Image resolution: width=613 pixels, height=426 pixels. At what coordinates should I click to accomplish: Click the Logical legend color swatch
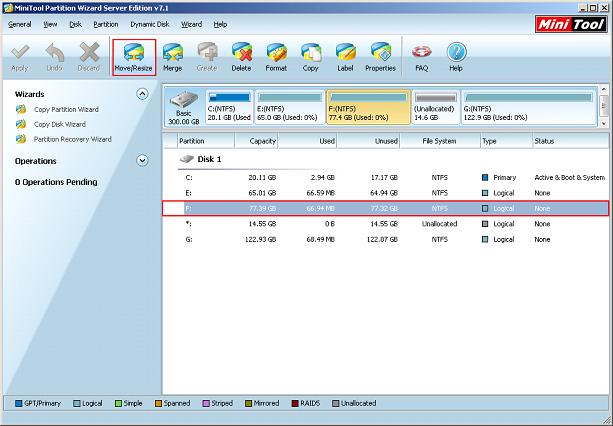[x=77, y=403]
